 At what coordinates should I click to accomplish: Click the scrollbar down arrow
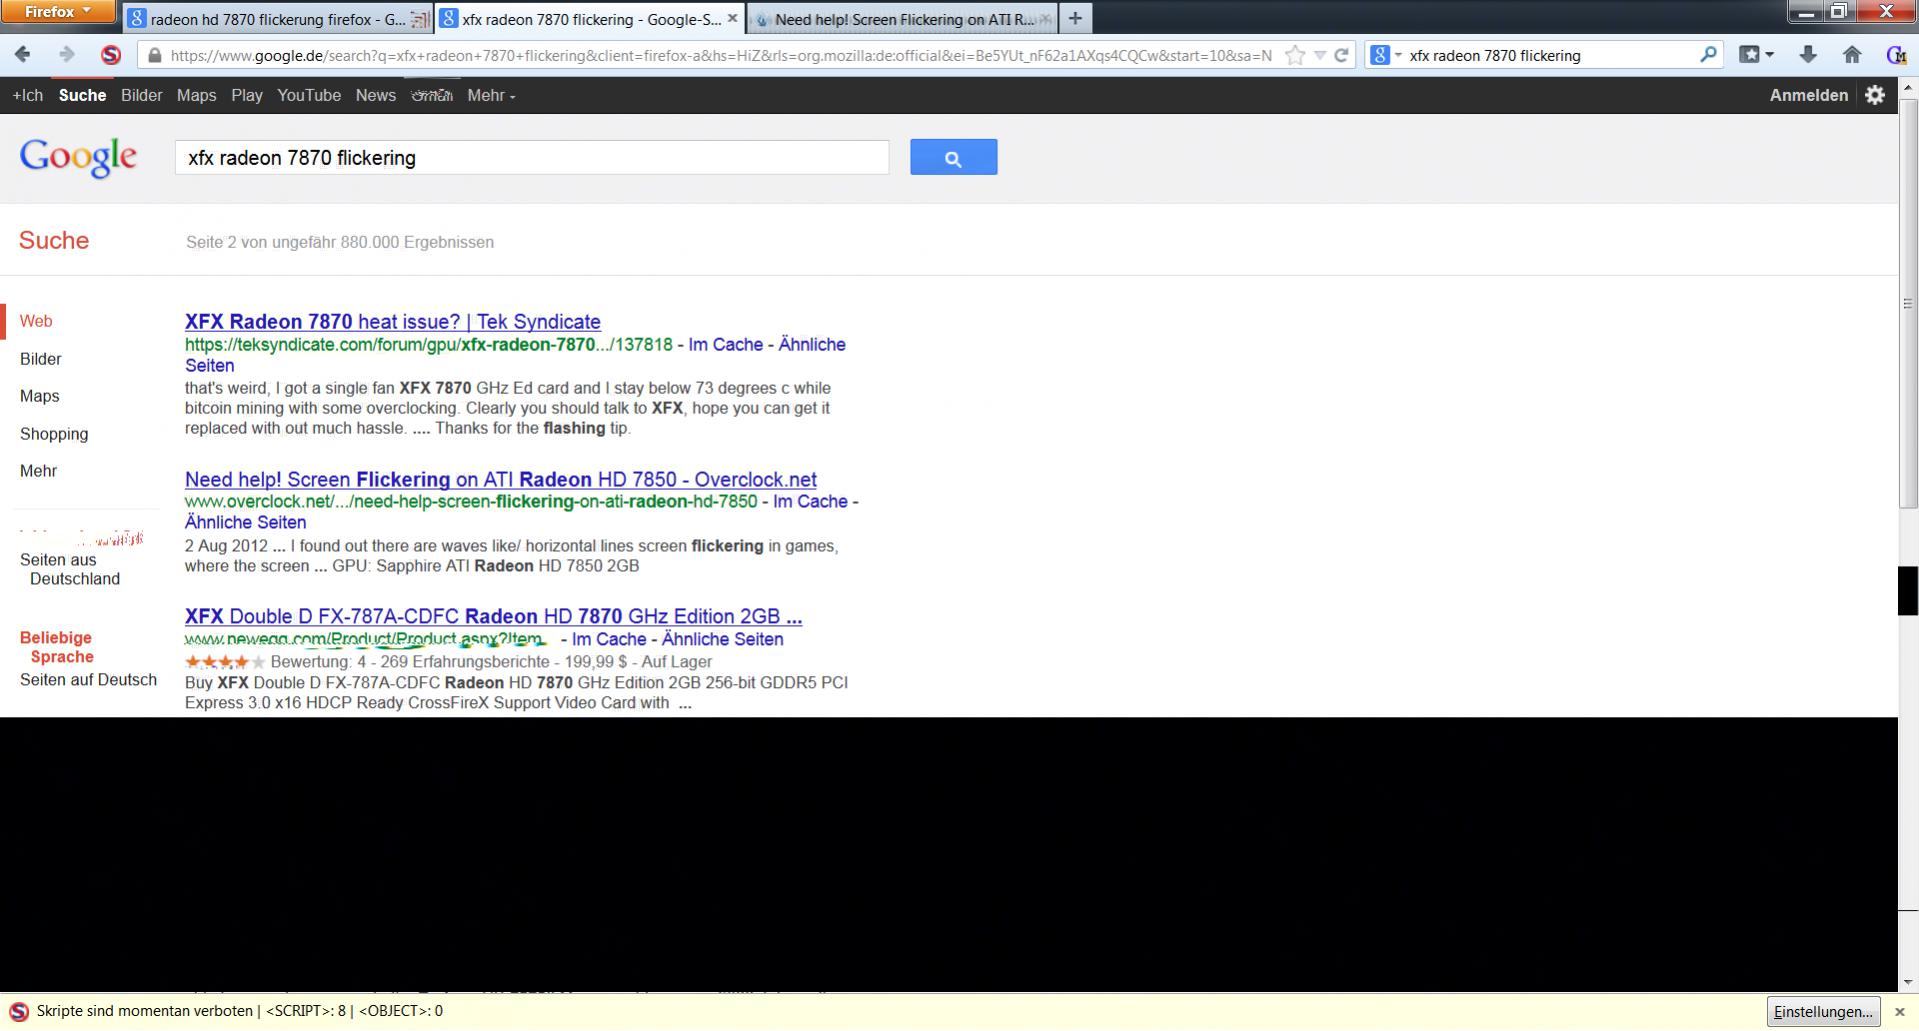[x=1908, y=982]
